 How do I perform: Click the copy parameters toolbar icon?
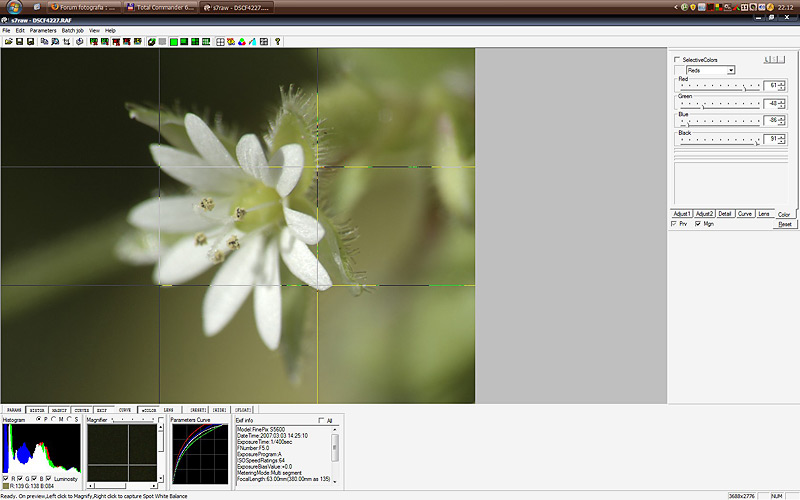click(x=44, y=42)
